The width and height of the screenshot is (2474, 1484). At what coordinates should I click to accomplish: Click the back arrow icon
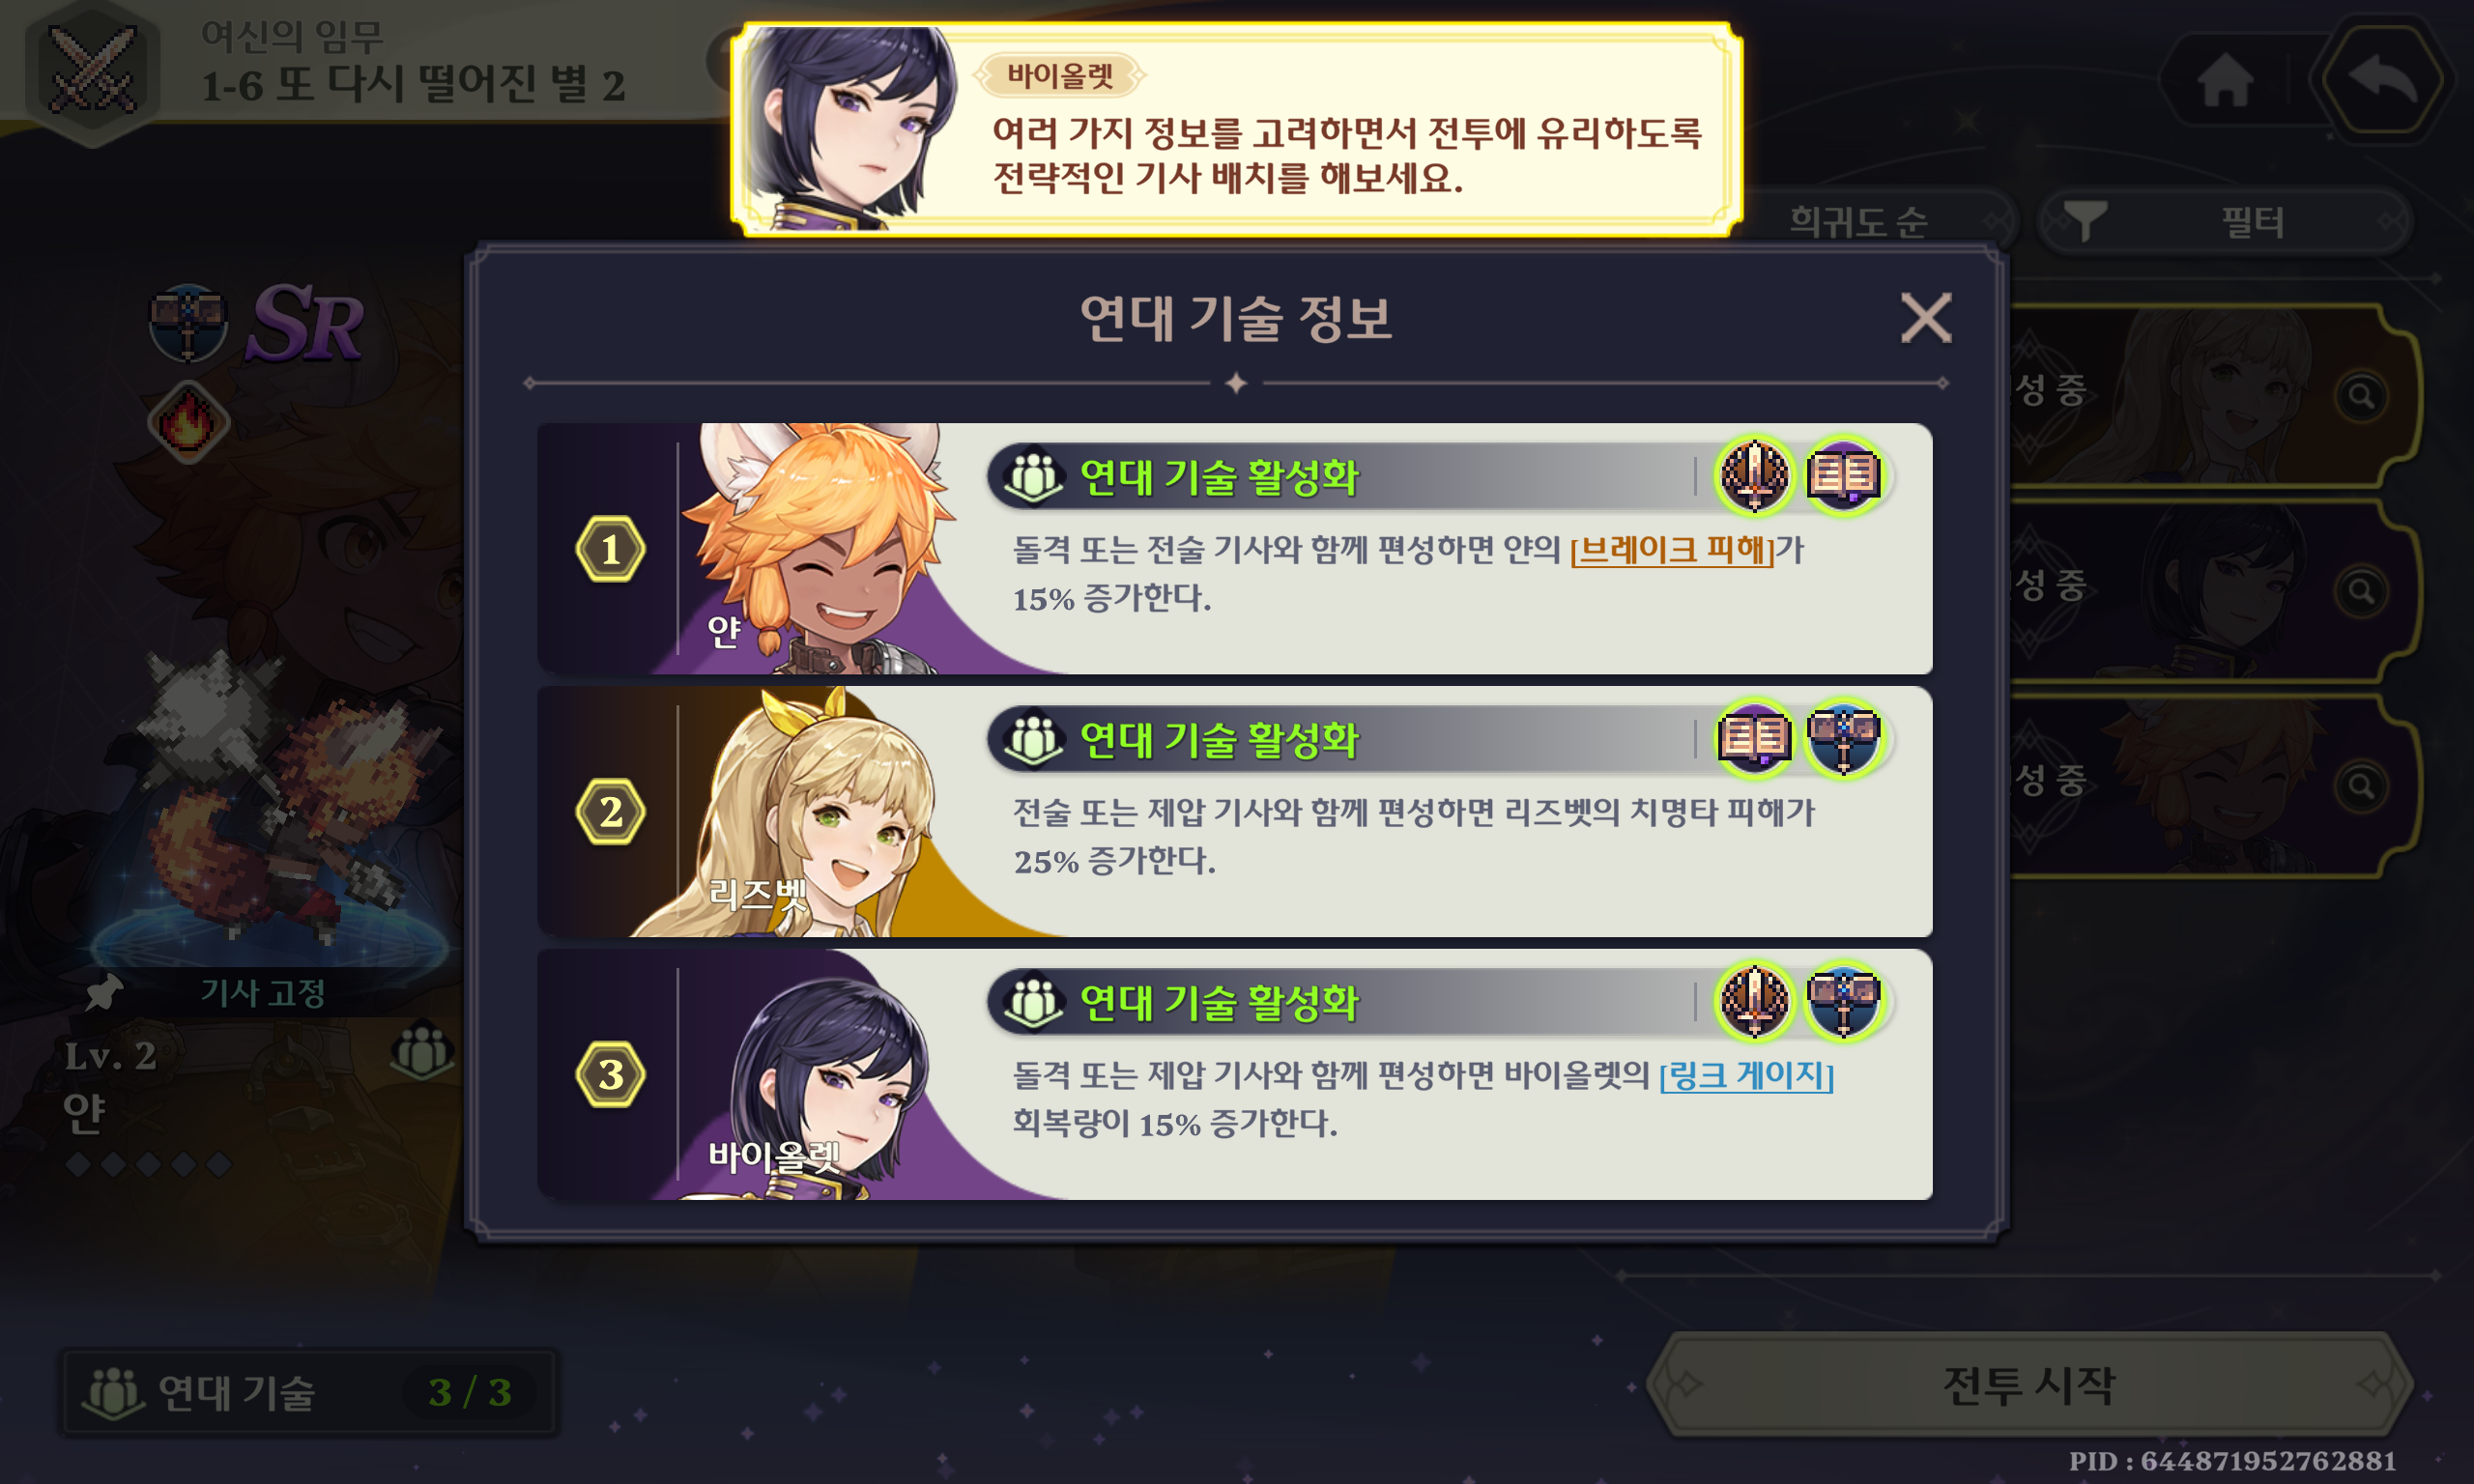(x=2382, y=78)
